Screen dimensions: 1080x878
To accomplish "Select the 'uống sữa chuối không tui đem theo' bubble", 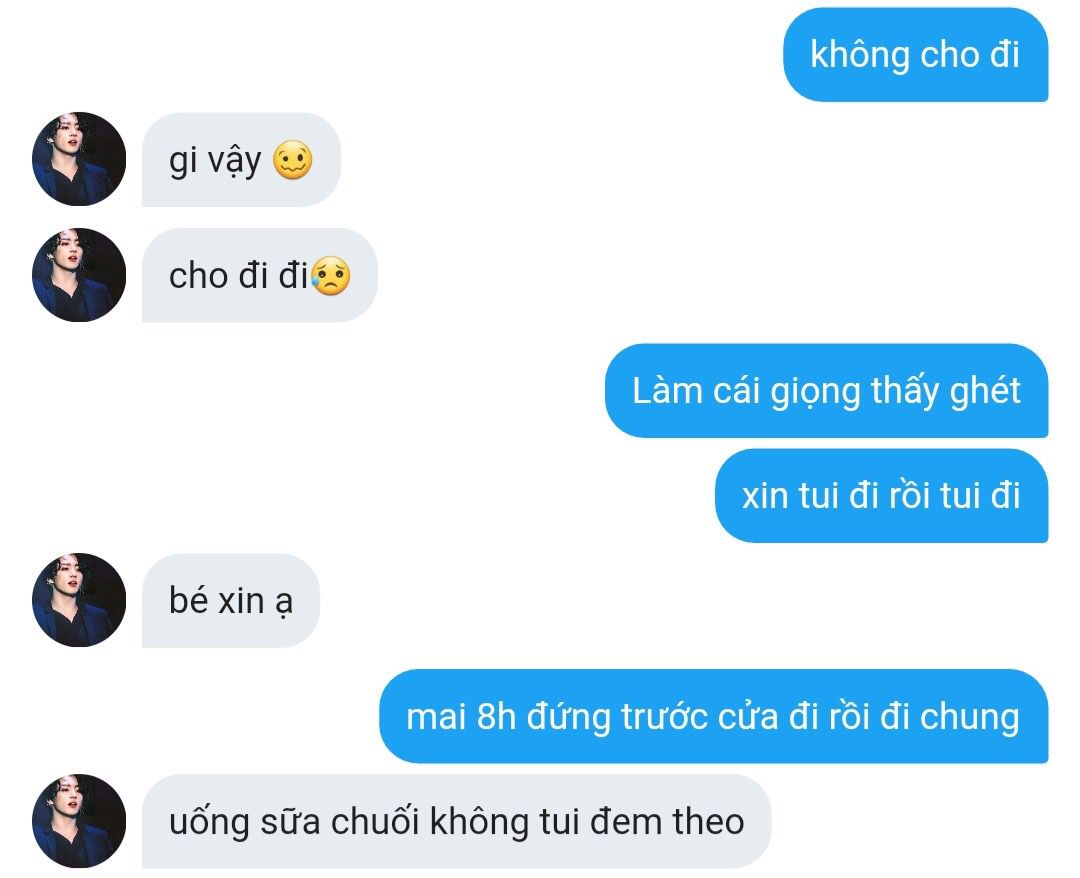I will (456, 821).
